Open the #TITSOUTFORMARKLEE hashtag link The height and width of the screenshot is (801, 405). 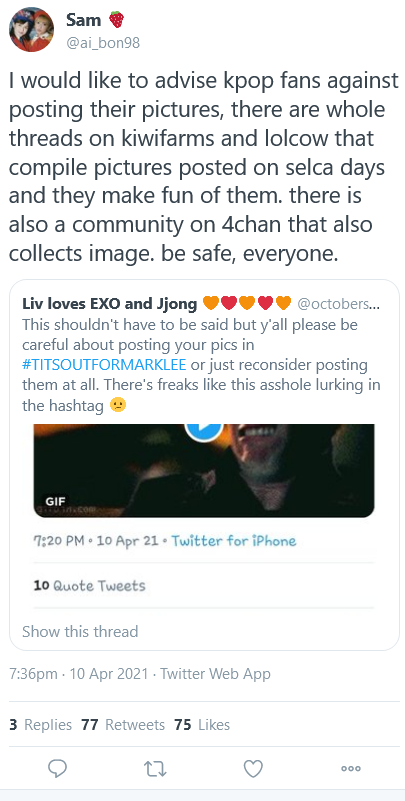(105, 365)
